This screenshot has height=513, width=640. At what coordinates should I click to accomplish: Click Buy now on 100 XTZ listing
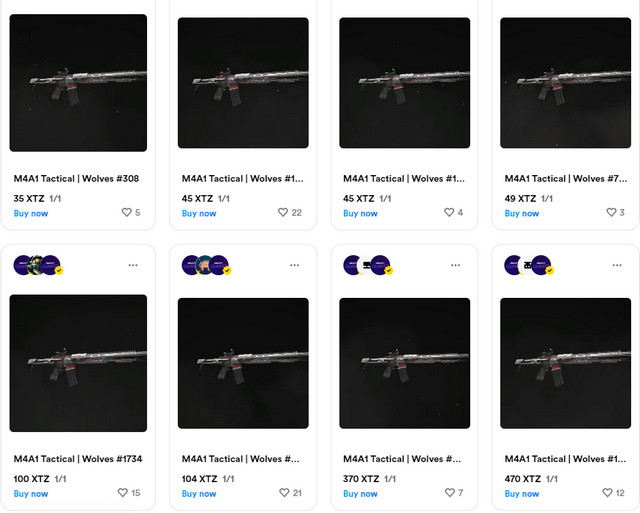coord(31,493)
